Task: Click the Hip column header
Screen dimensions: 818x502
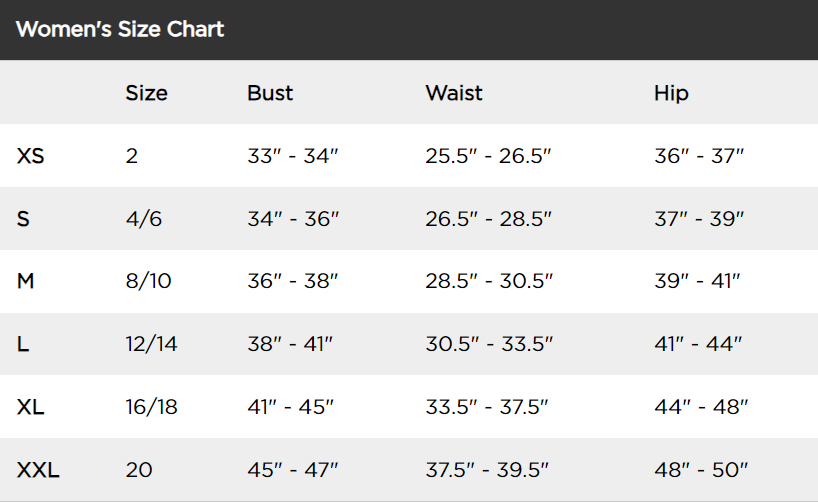Action: [x=671, y=93]
